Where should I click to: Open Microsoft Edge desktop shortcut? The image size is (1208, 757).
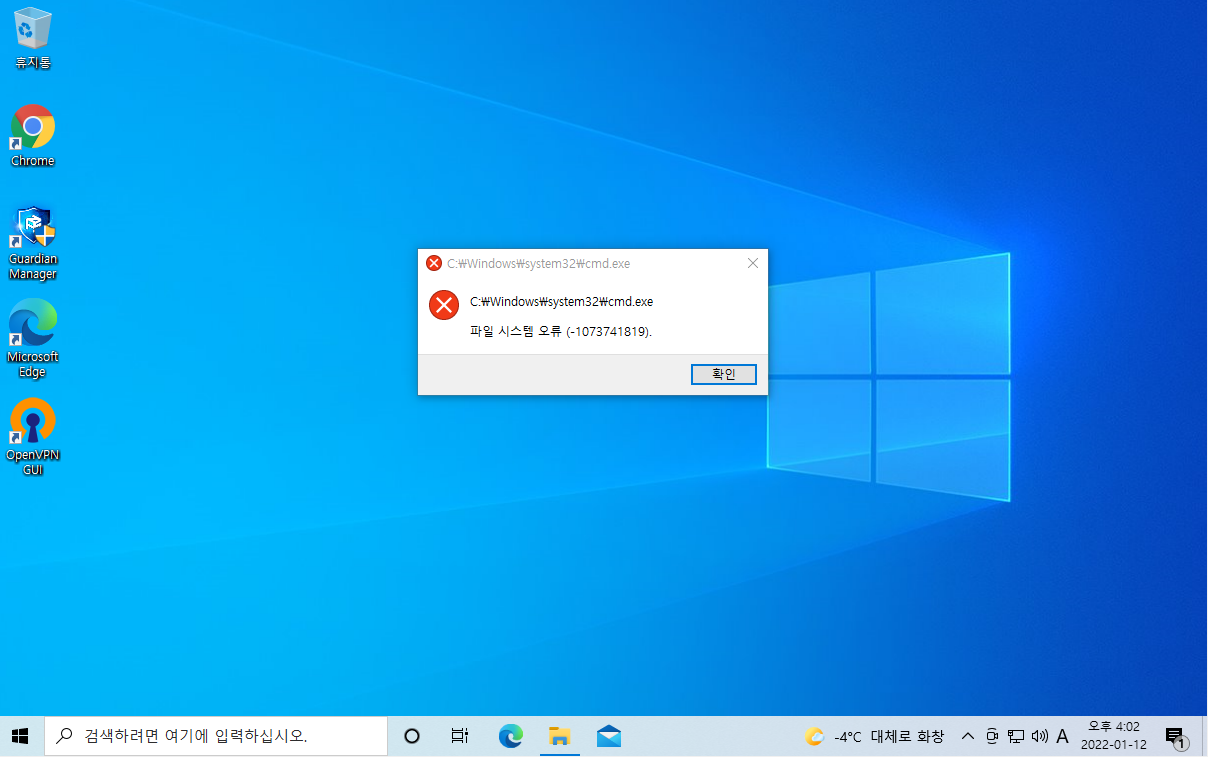pyautogui.click(x=32, y=325)
